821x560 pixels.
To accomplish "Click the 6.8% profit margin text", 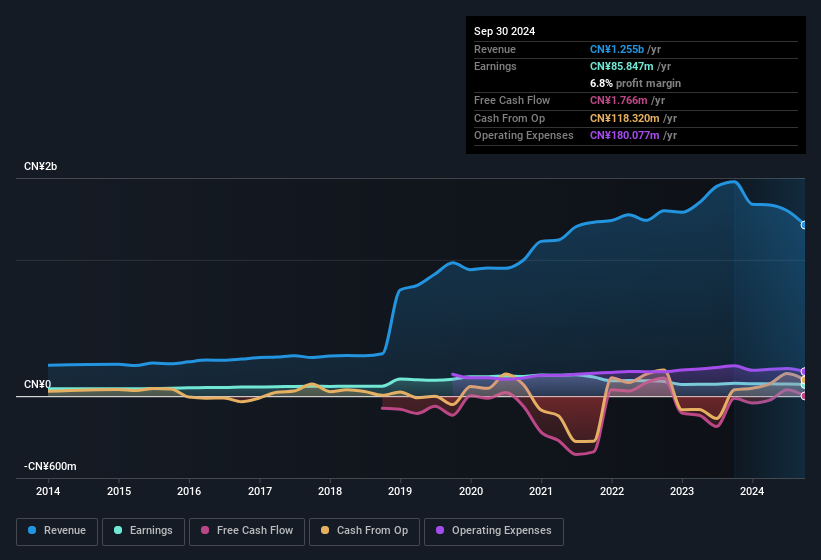I will [635, 83].
